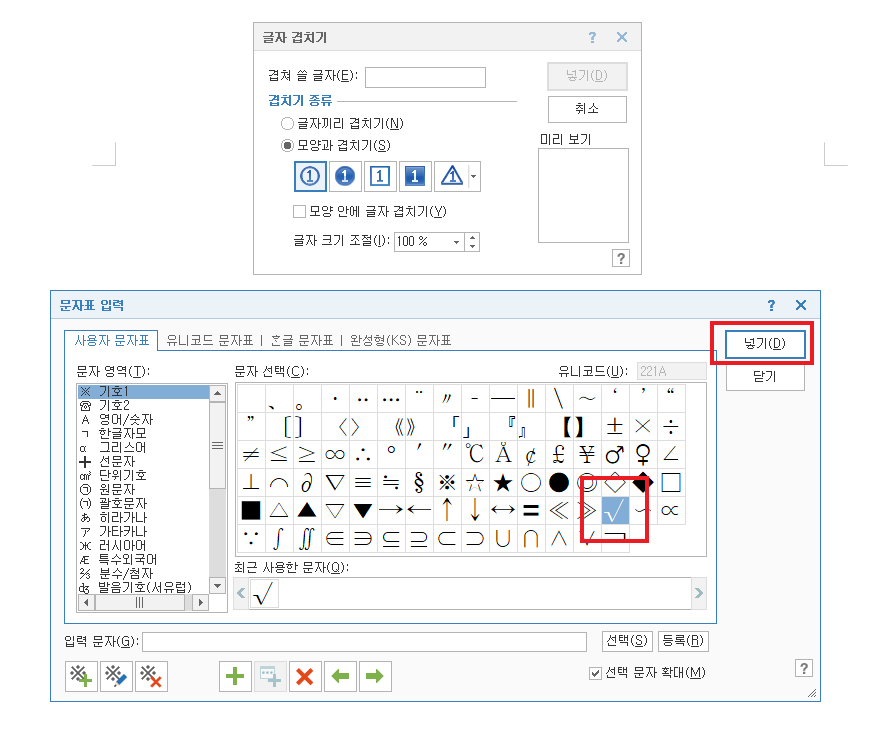
Task: Select the filled circle number shape
Action: 344,176
